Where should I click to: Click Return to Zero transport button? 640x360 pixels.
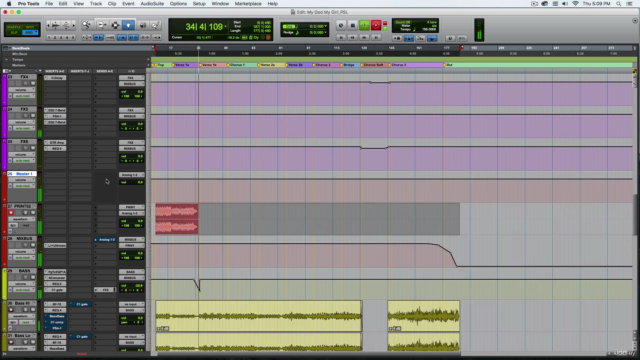pyautogui.click(x=341, y=38)
